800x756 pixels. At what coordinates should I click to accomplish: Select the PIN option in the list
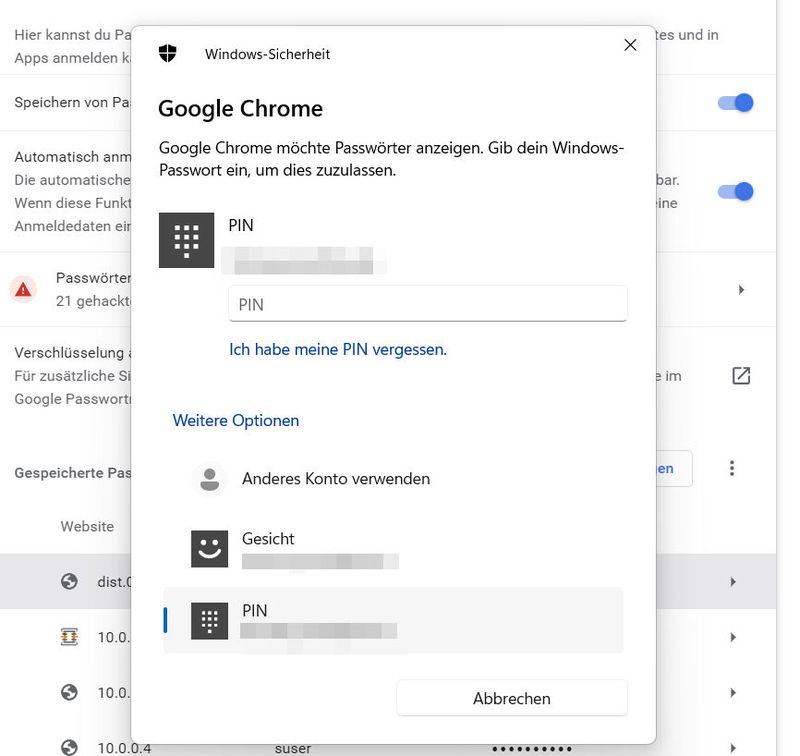(x=393, y=620)
